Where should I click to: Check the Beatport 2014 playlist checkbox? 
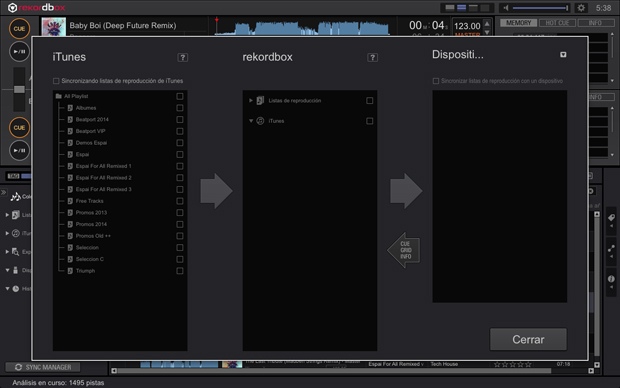point(180,119)
